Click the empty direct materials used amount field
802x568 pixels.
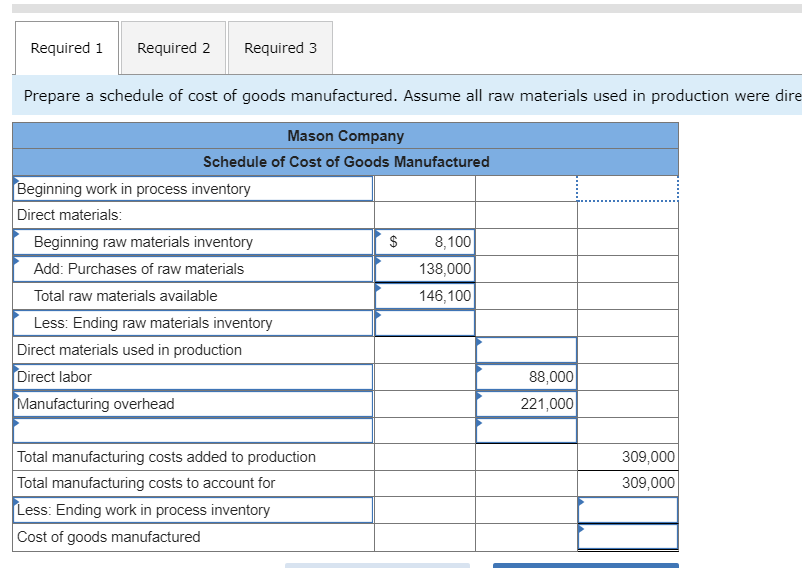click(x=526, y=350)
